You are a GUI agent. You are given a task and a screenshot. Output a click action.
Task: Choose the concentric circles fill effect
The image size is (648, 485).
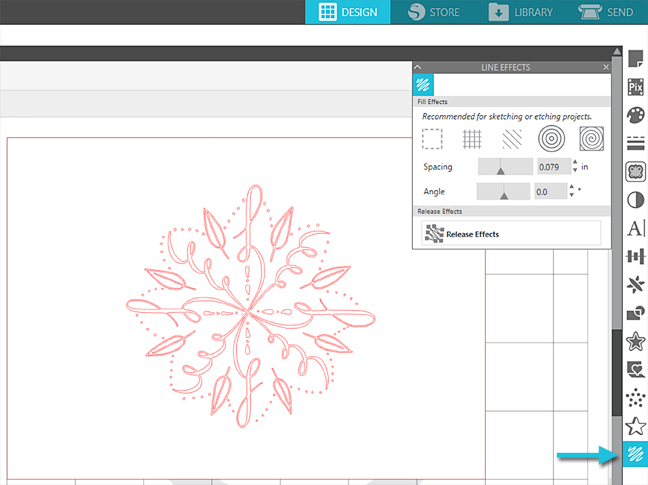pyautogui.click(x=551, y=138)
